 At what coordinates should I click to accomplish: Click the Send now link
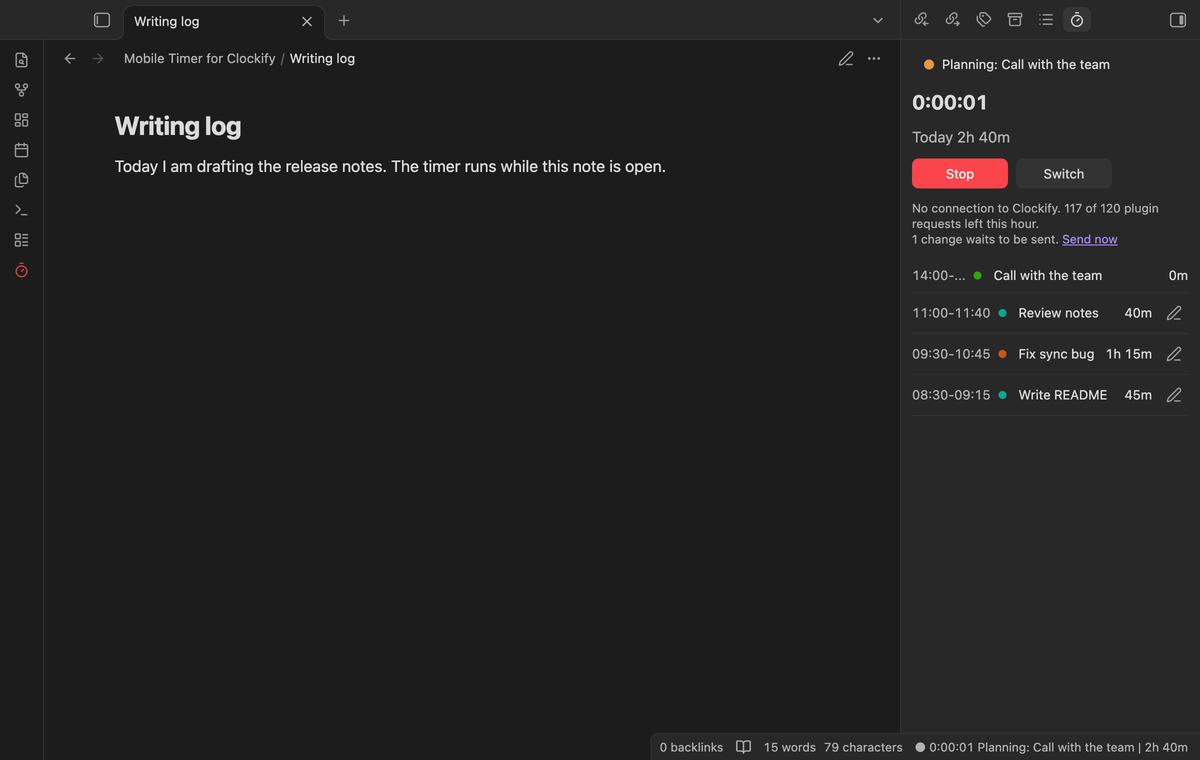click(1090, 239)
